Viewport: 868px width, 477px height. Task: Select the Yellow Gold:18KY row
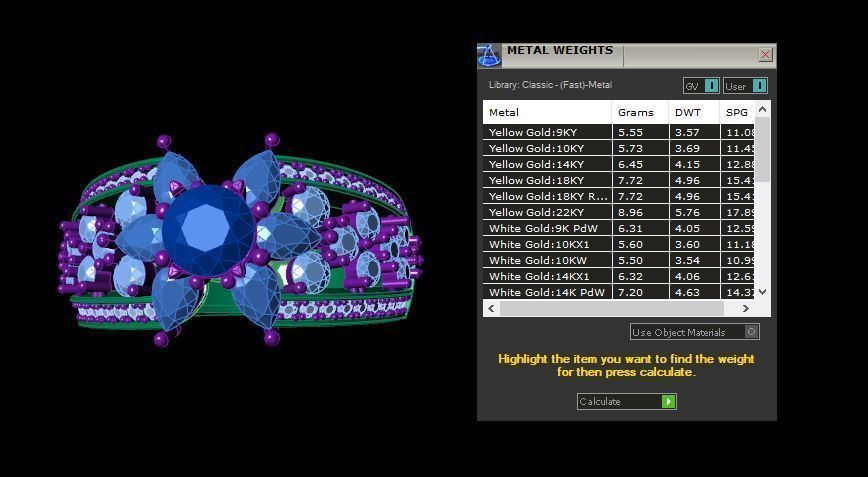[619, 180]
